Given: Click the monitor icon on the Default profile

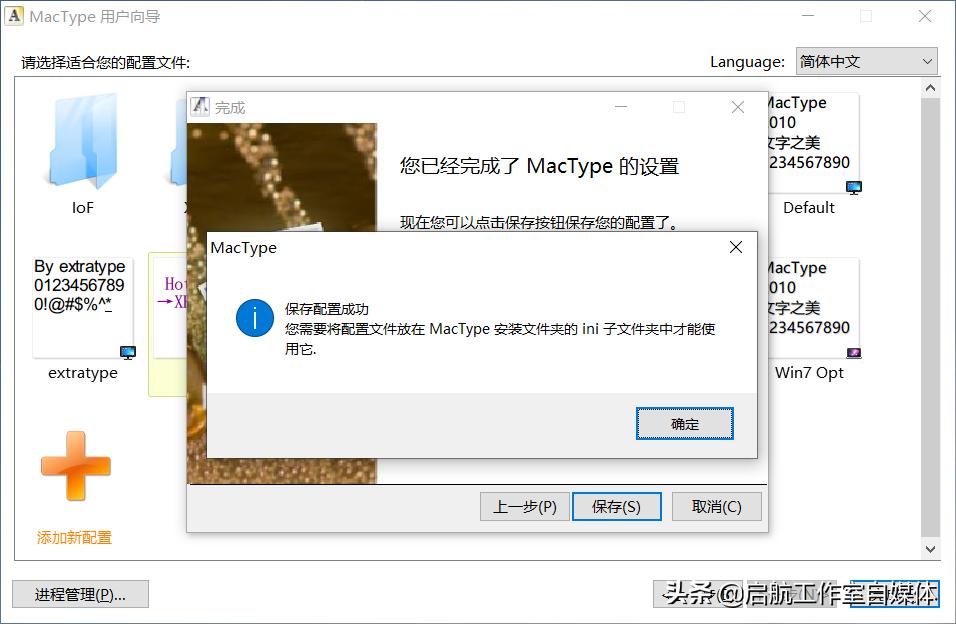Looking at the screenshot, I should pos(853,187).
